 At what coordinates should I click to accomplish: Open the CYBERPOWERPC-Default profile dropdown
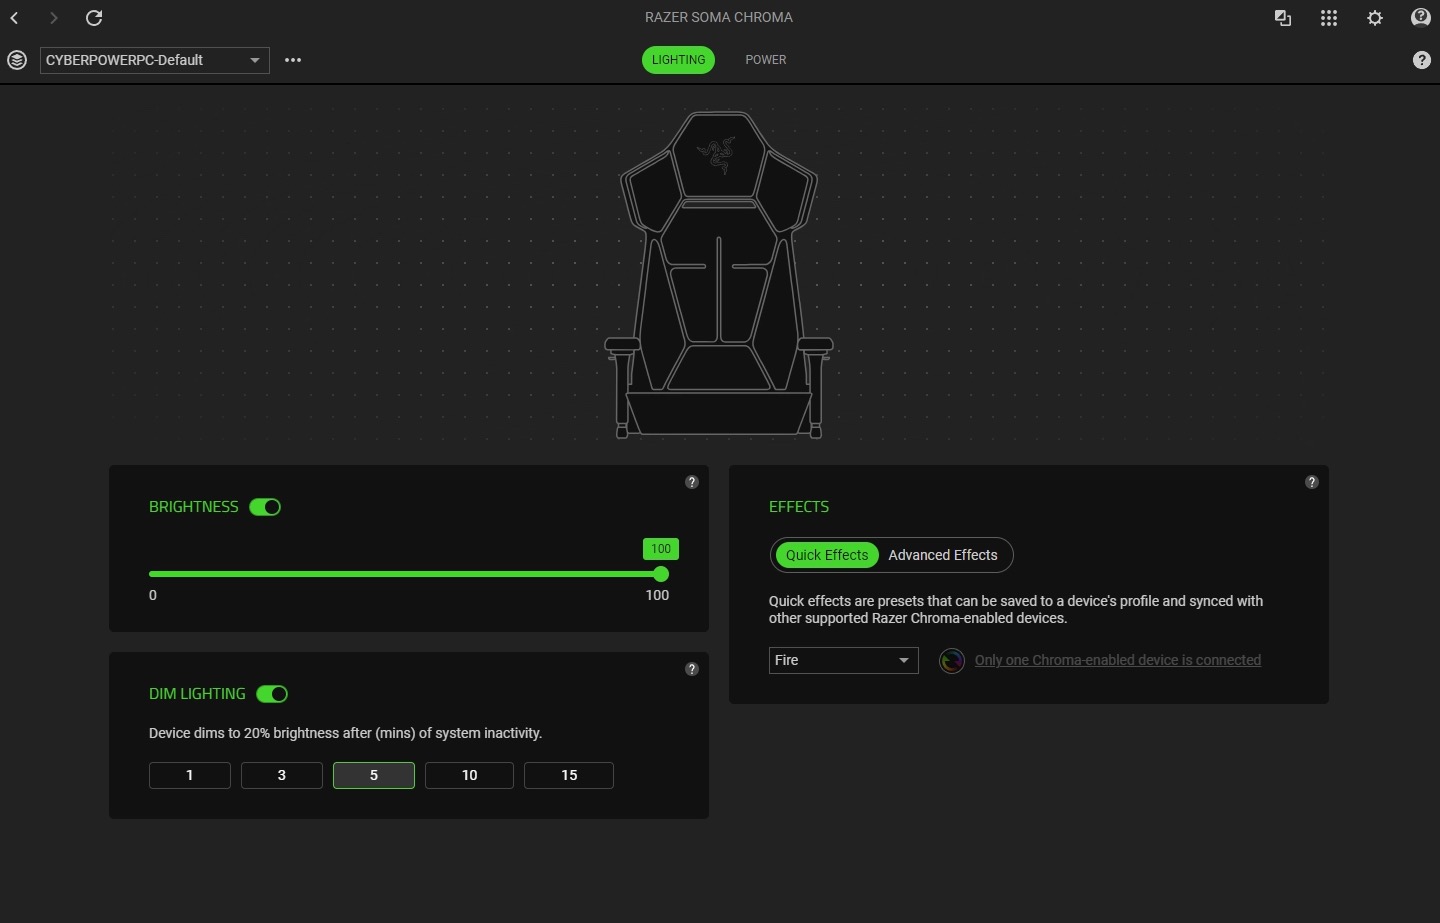point(155,60)
